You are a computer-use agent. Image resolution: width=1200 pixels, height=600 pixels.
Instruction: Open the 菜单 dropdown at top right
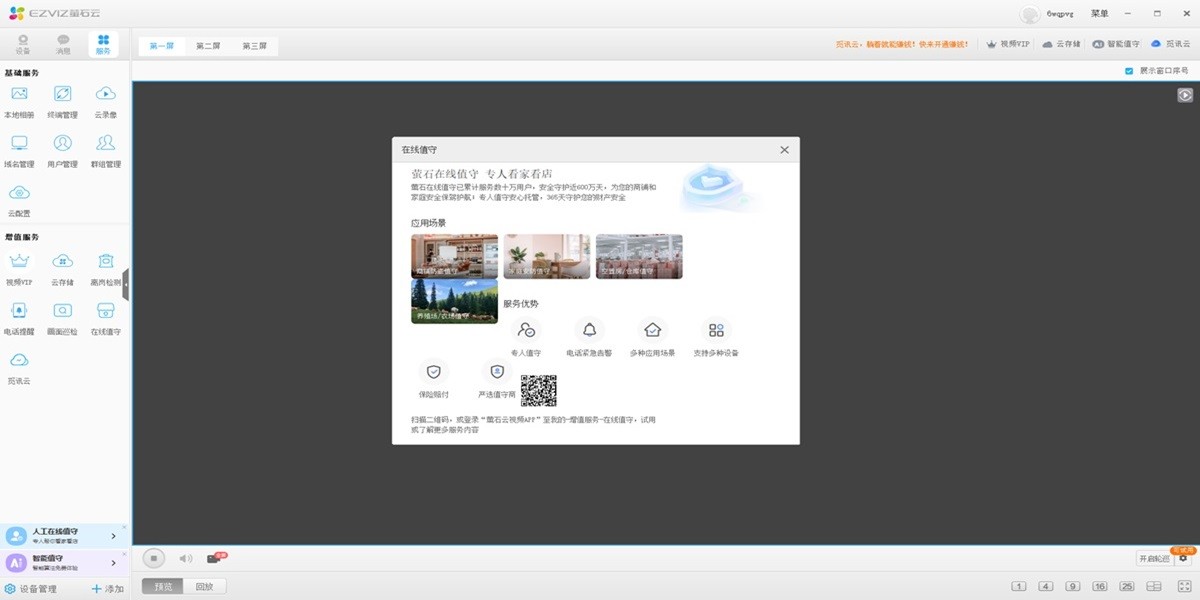click(1100, 13)
